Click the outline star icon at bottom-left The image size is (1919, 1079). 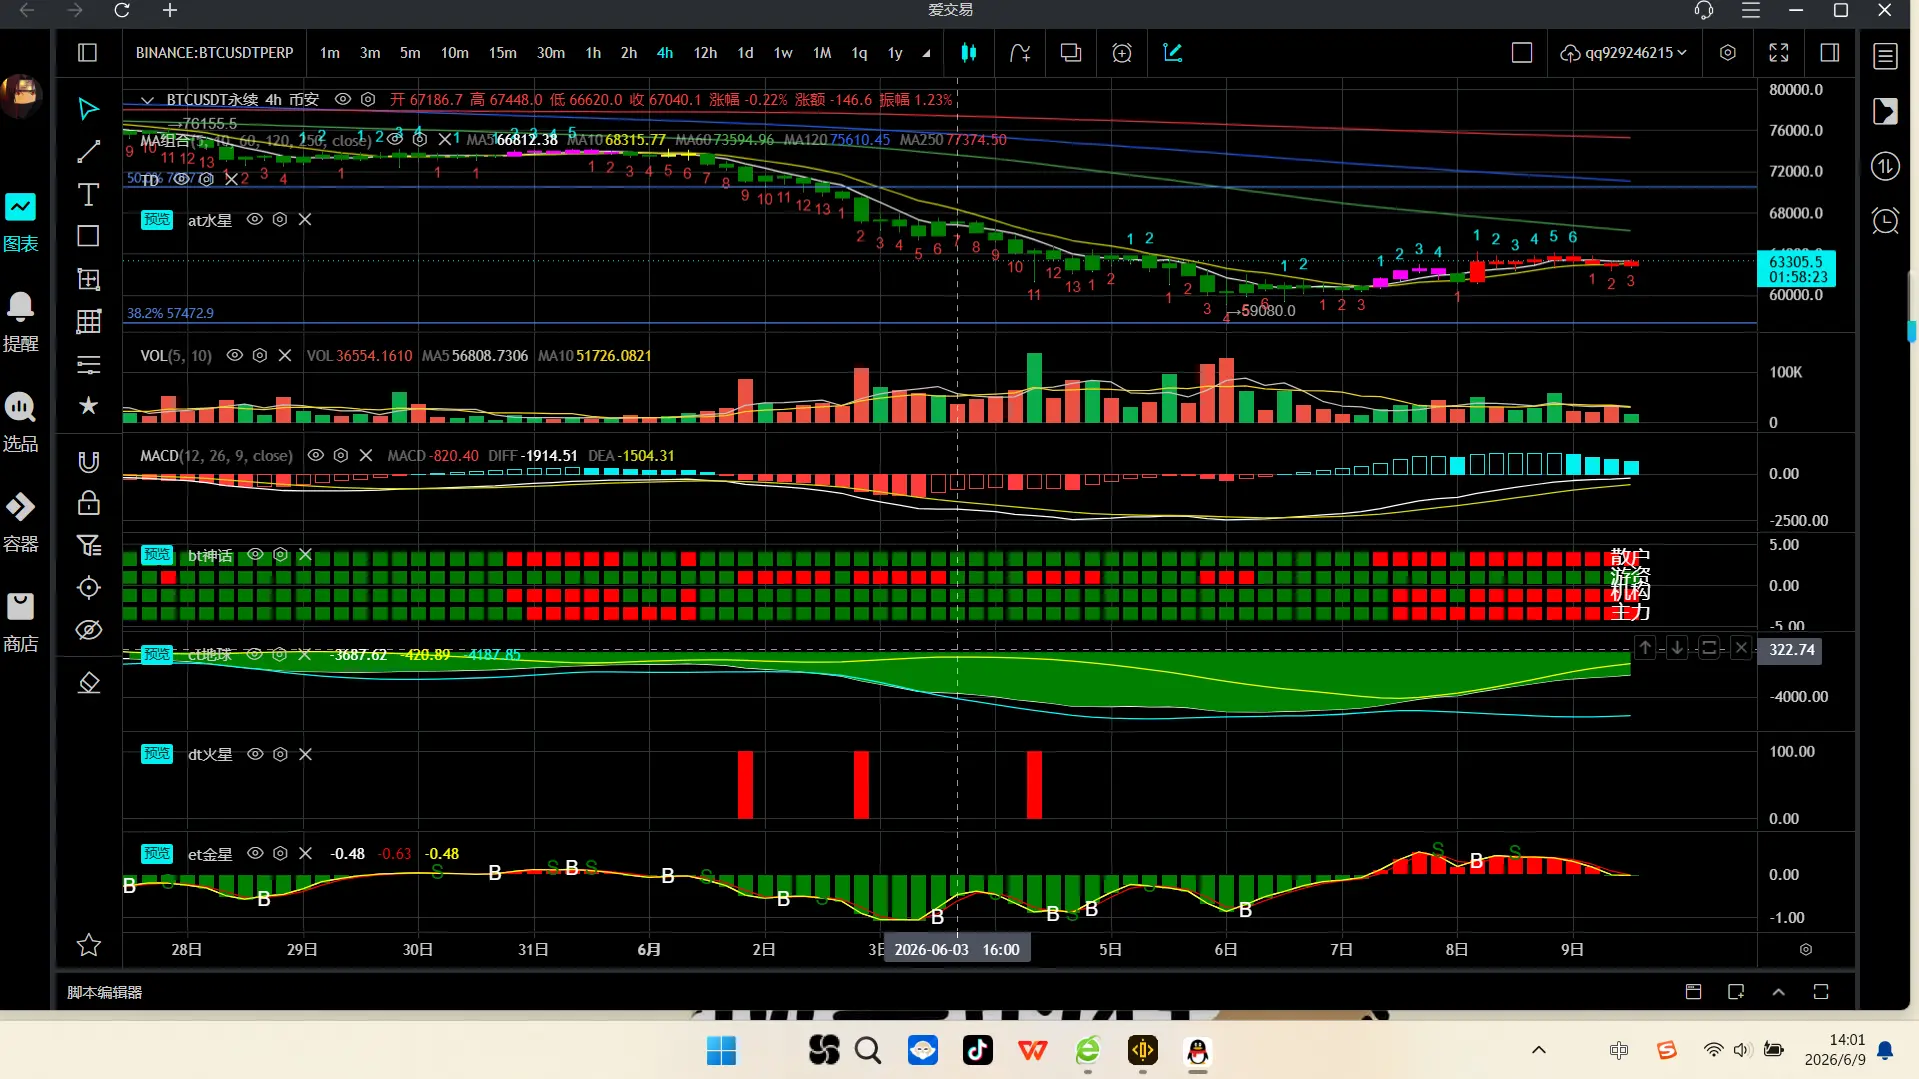(88, 945)
